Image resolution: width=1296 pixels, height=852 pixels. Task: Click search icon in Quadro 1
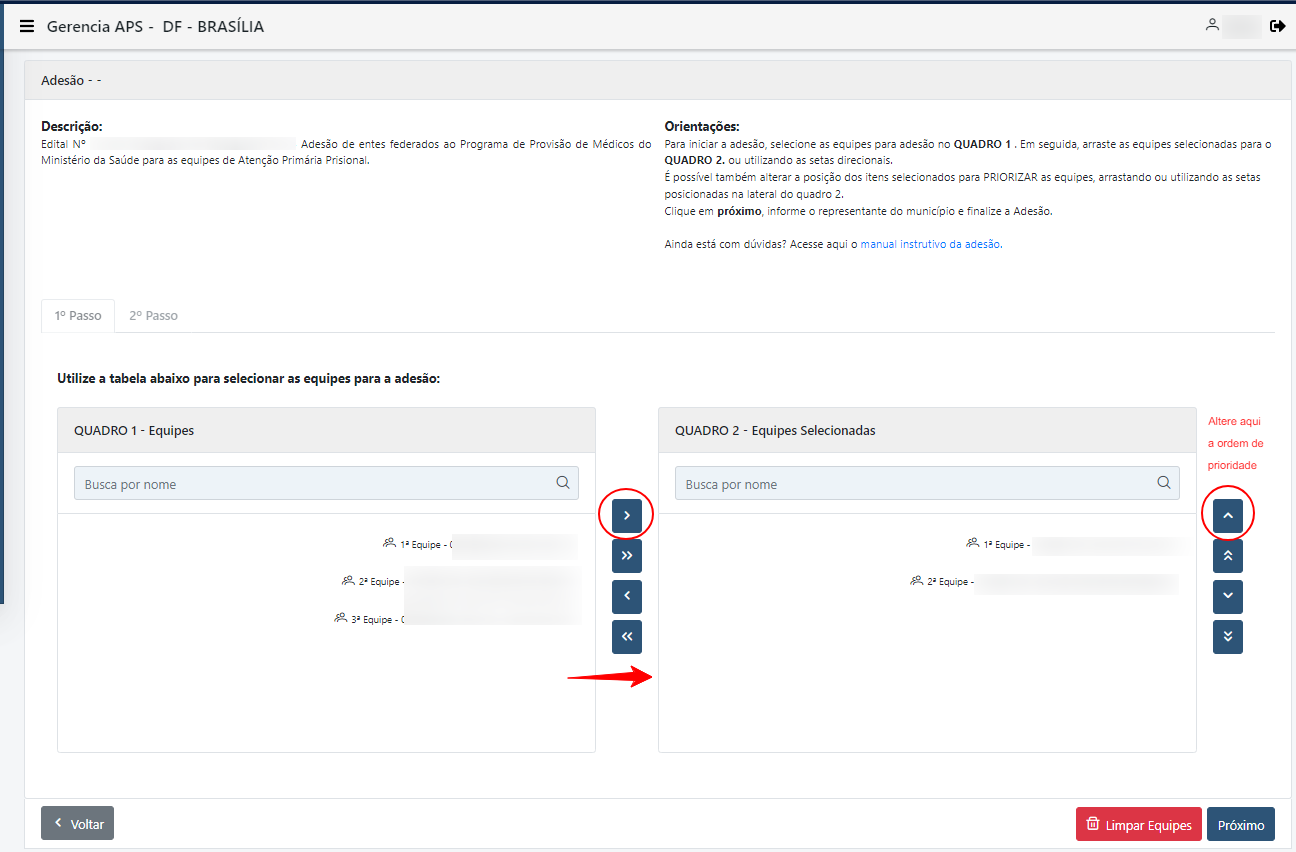pos(563,483)
